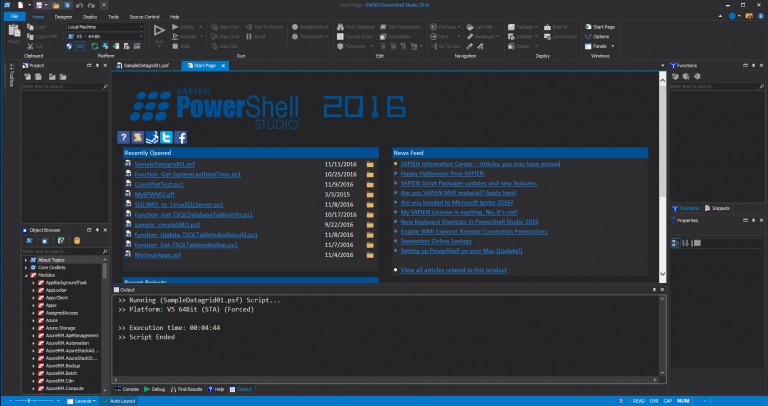Click the Start Page vertical scrollbar
The width and height of the screenshot is (768, 406).
[663, 177]
